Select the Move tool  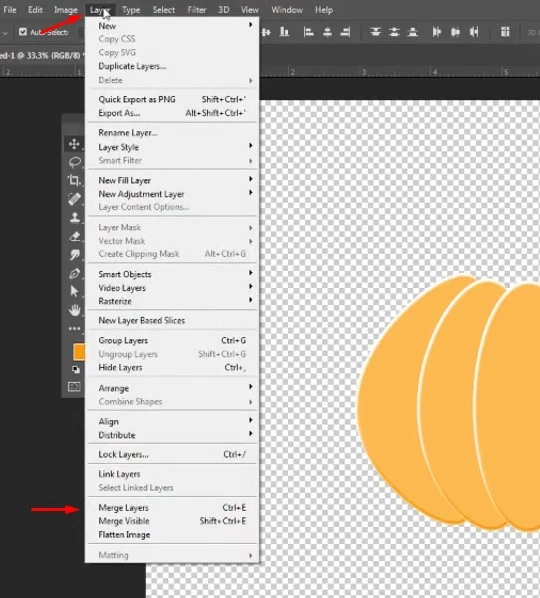(74, 144)
